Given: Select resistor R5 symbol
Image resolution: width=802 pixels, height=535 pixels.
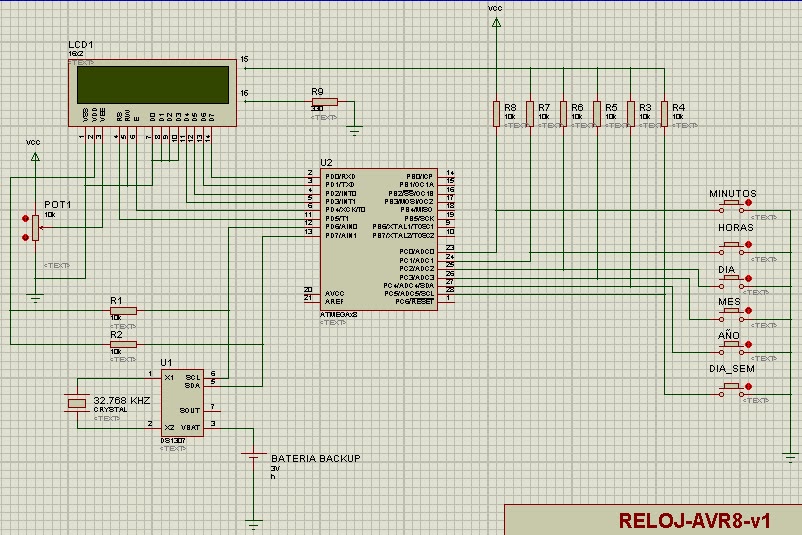Looking at the screenshot, I should click(x=597, y=114).
